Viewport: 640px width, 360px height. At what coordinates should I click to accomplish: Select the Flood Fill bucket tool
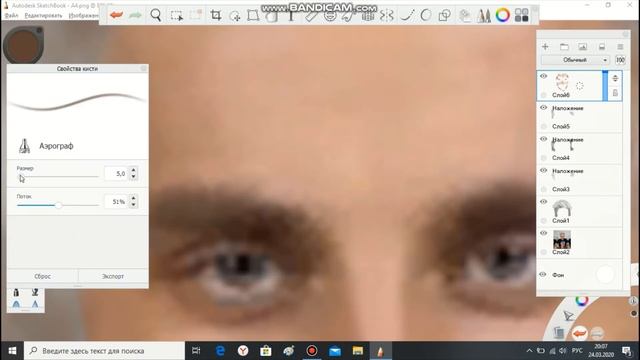(x=271, y=16)
